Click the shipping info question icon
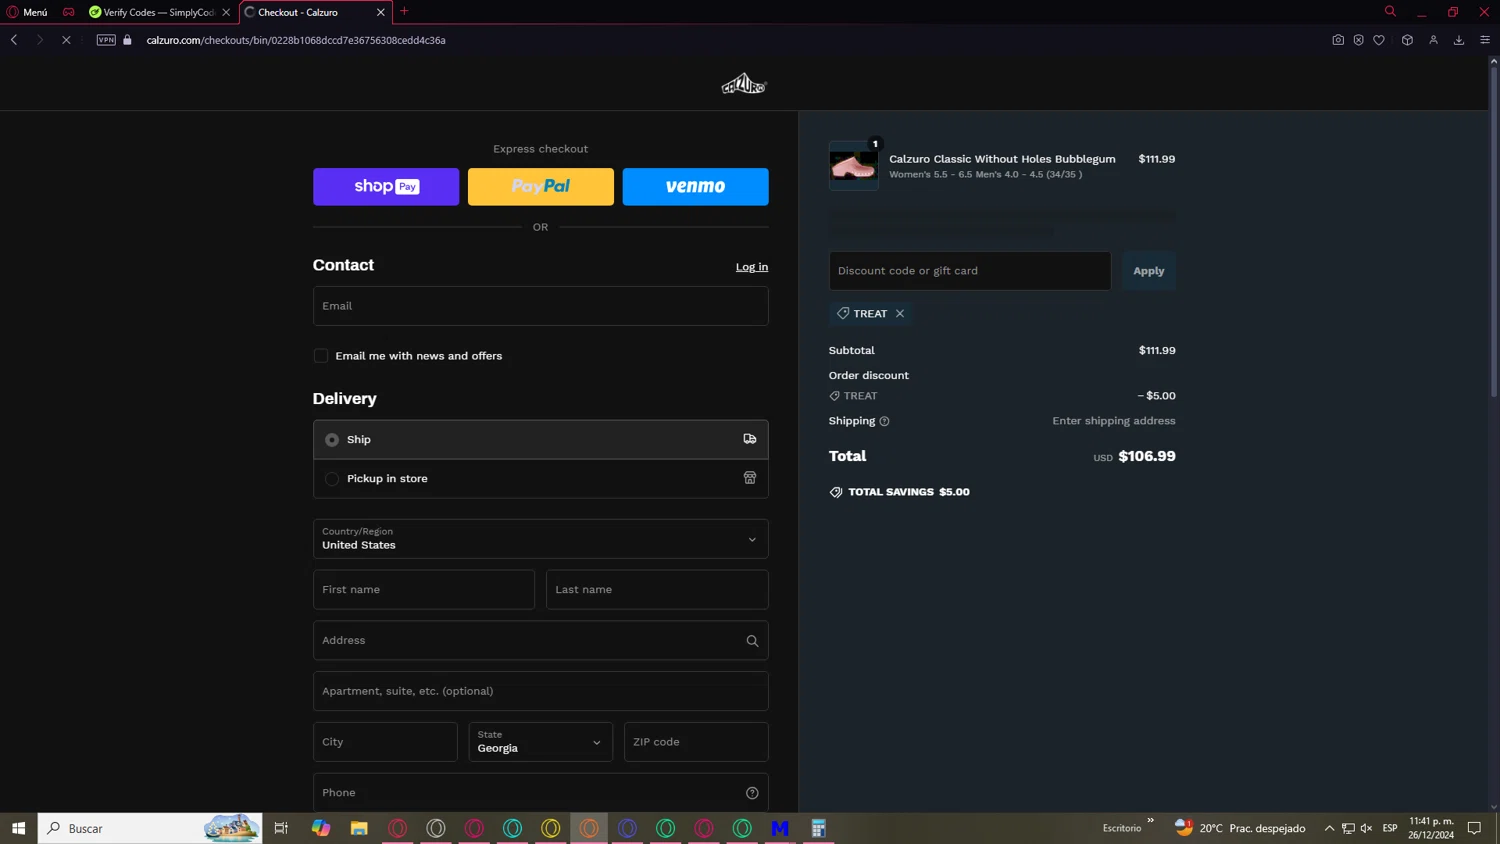The width and height of the screenshot is (1500, 844). click(884, 421)
